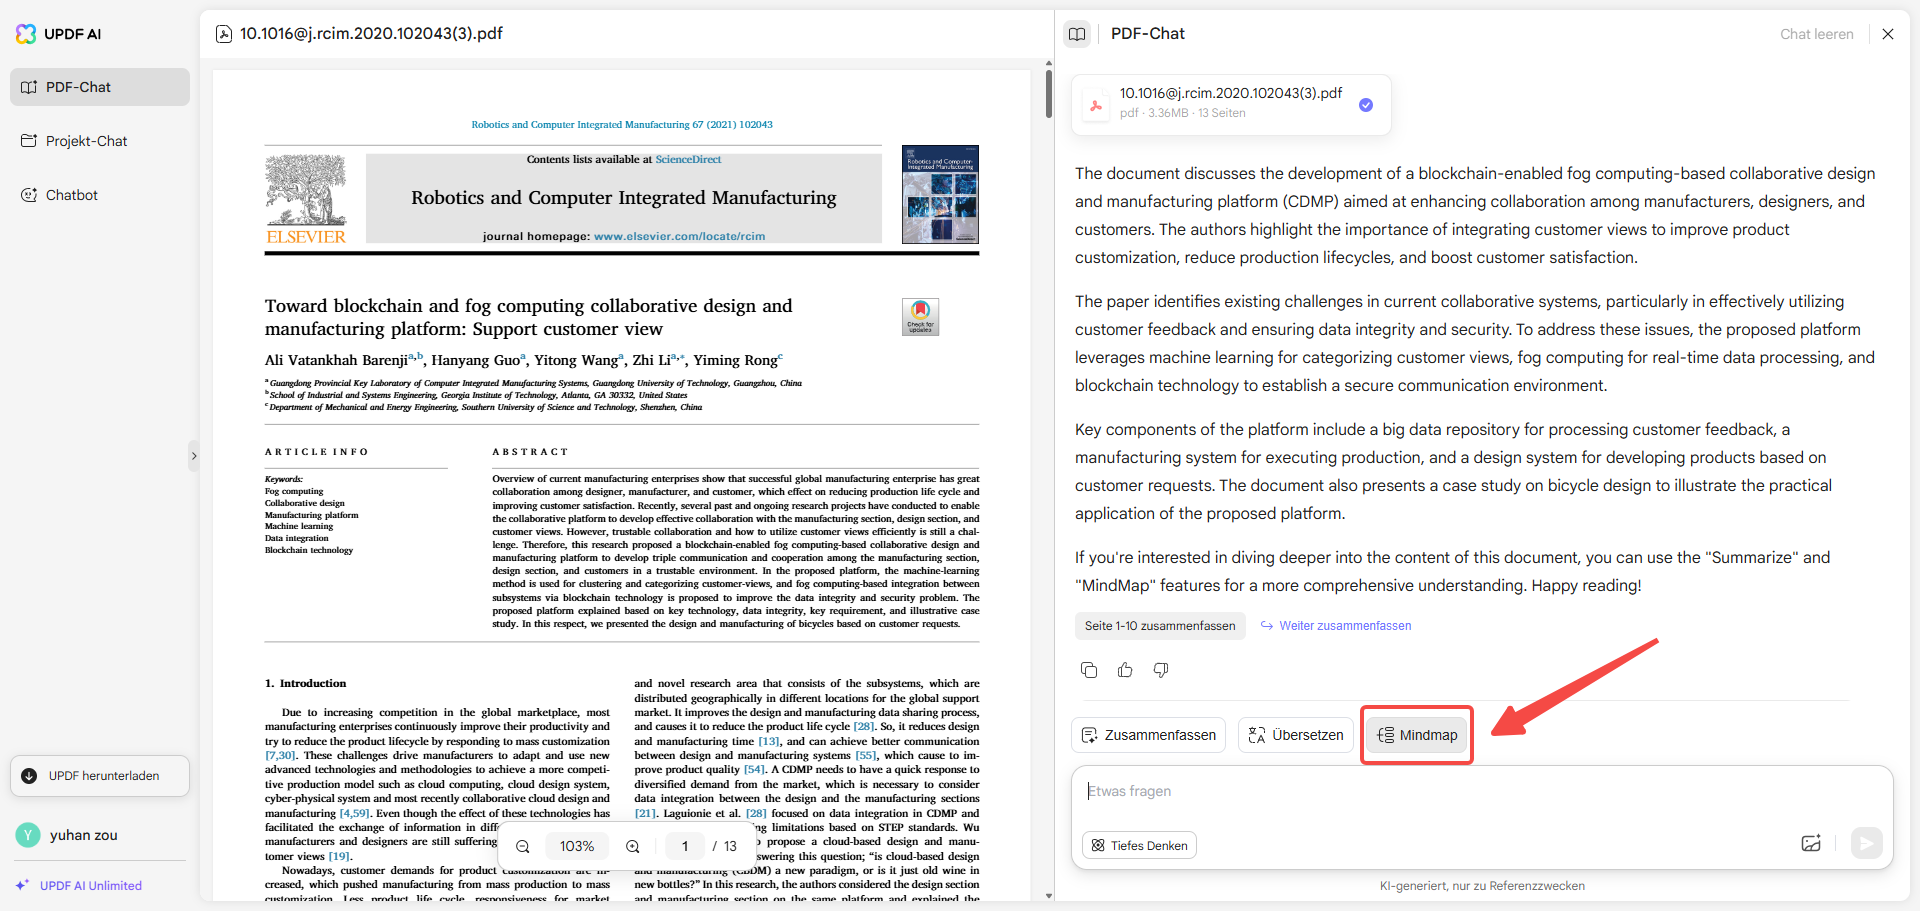Click the PDF-Chat panel title

(x=1148, y=34)
